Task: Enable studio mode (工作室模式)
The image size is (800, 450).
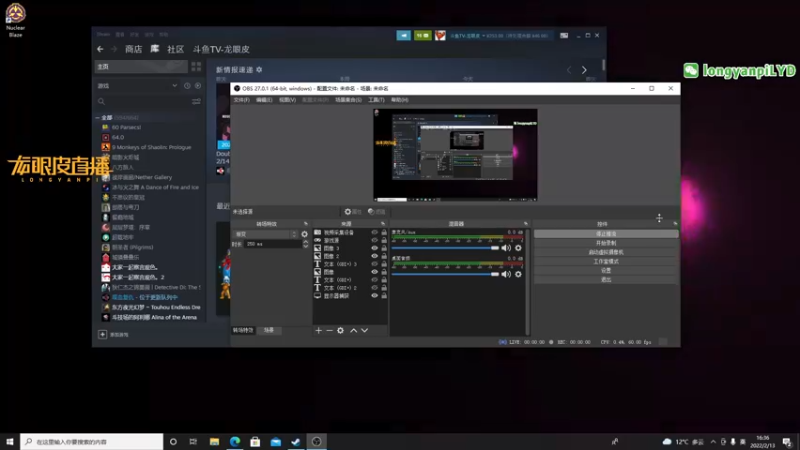Action: point(606,262)
